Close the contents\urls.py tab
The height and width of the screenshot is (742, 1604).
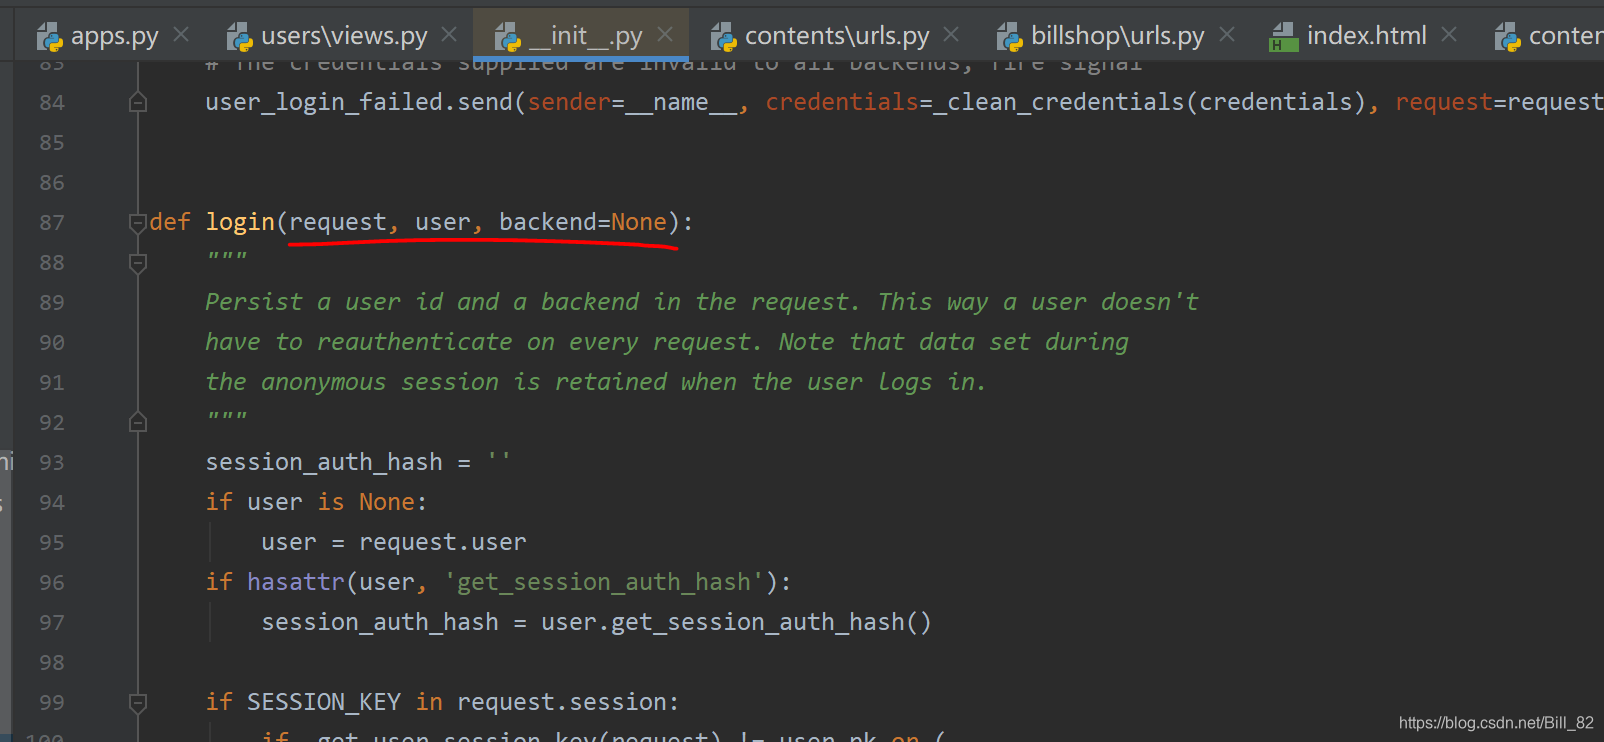(951, 35)
